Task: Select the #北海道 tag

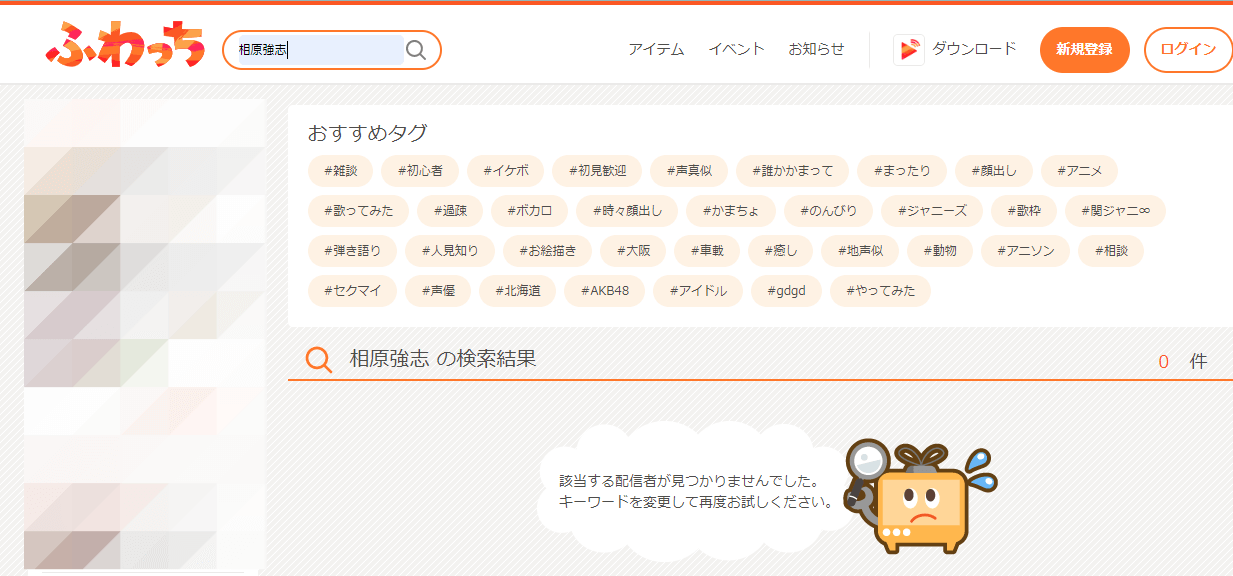Action: [x=517, y=291]
